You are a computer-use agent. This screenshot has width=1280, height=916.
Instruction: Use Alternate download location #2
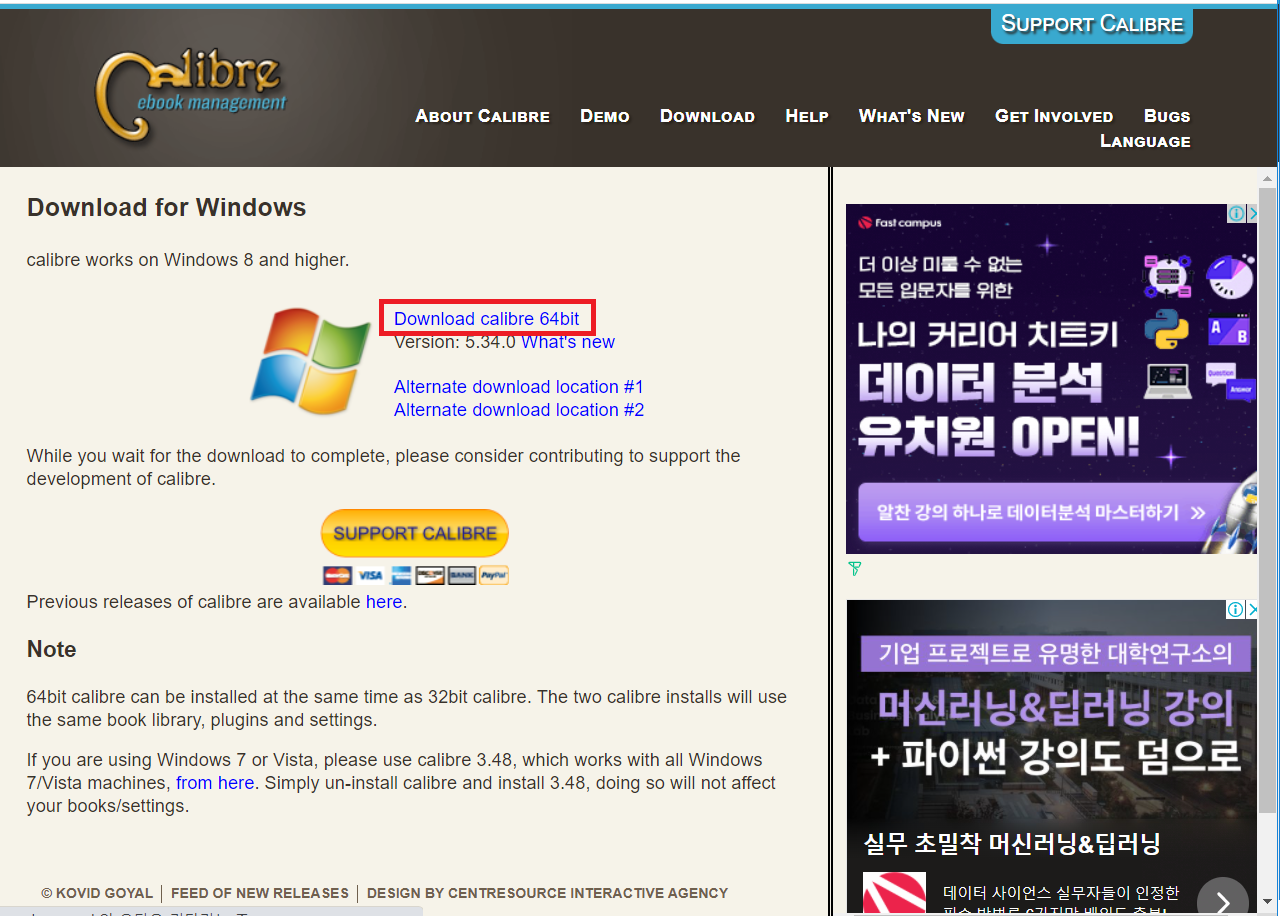519,410
